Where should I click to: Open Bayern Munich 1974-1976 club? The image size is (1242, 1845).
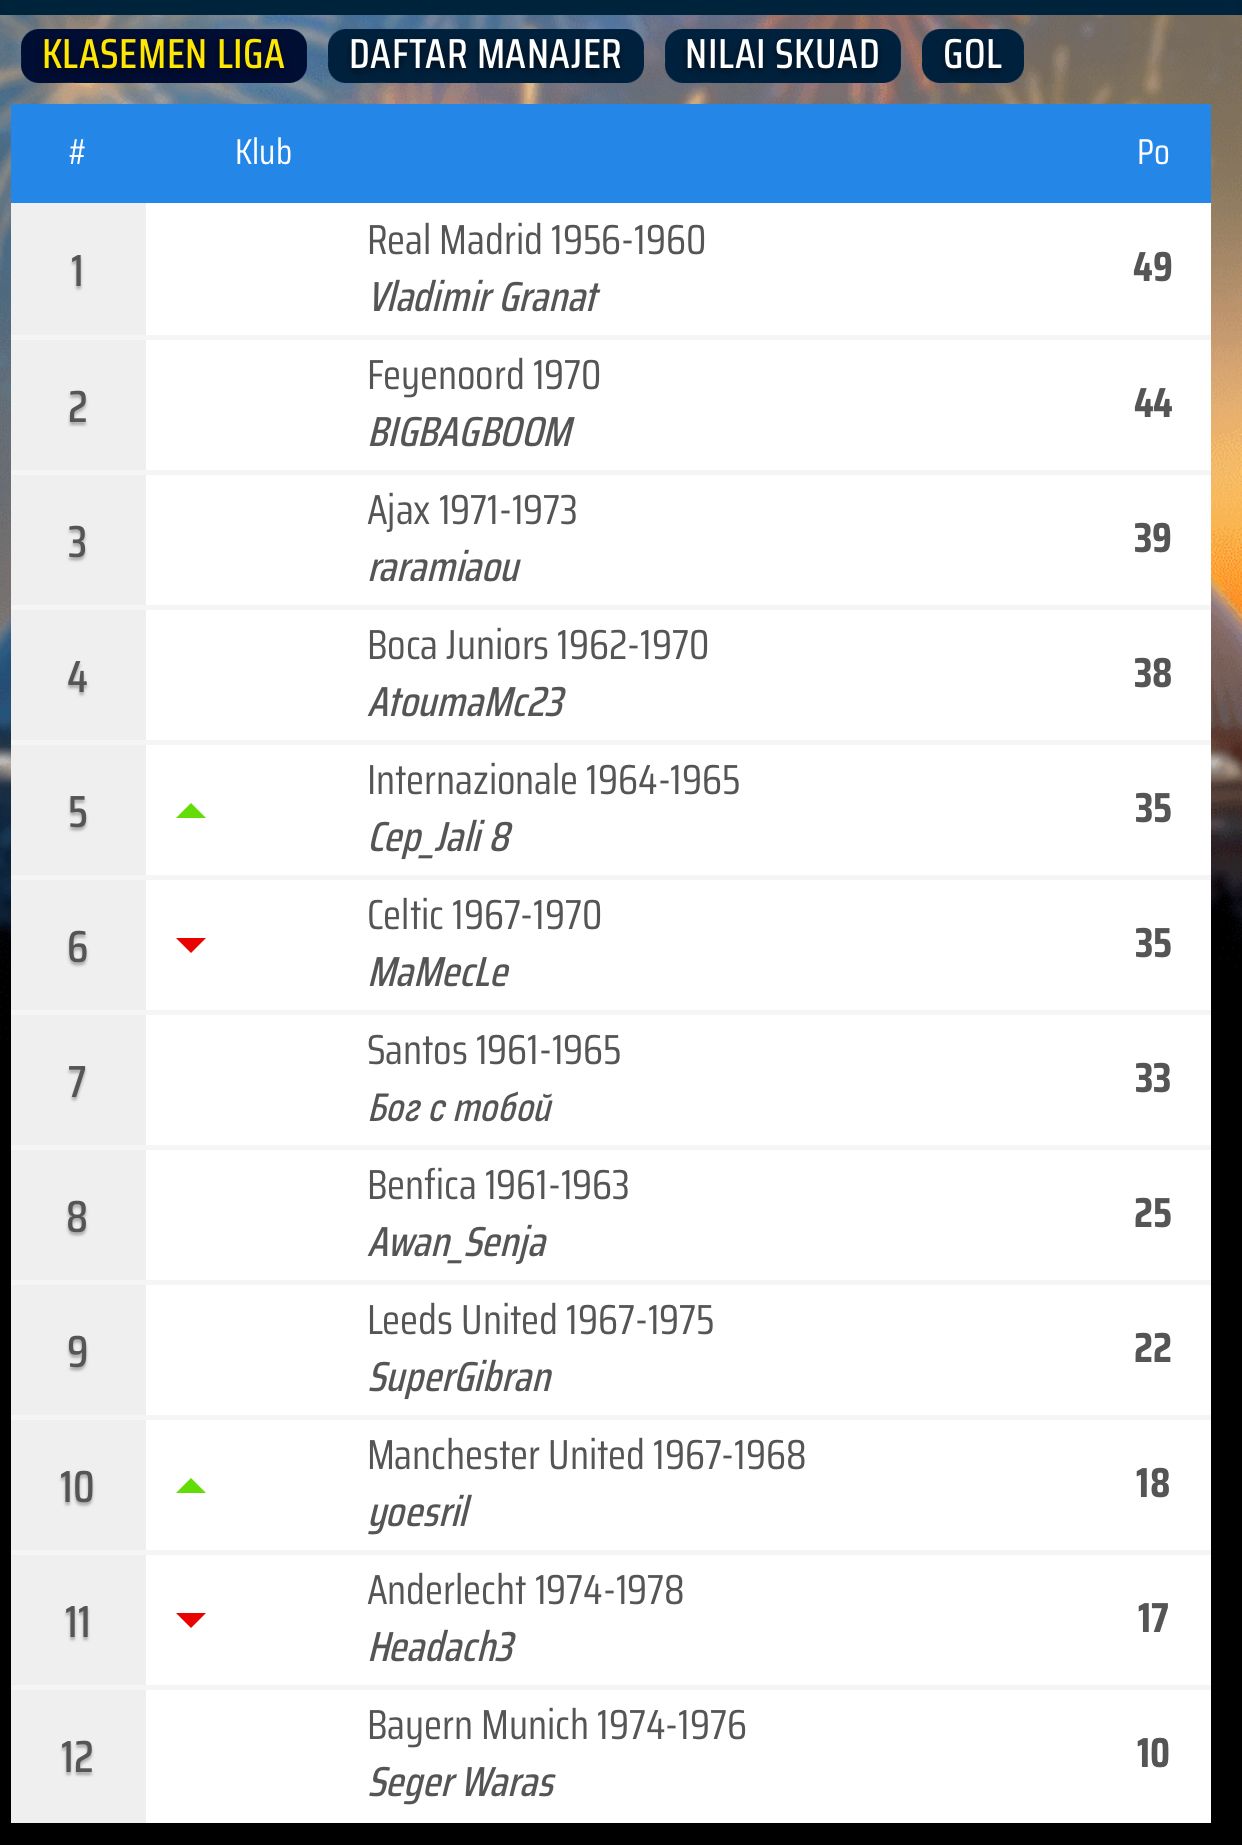(556, 1726)
